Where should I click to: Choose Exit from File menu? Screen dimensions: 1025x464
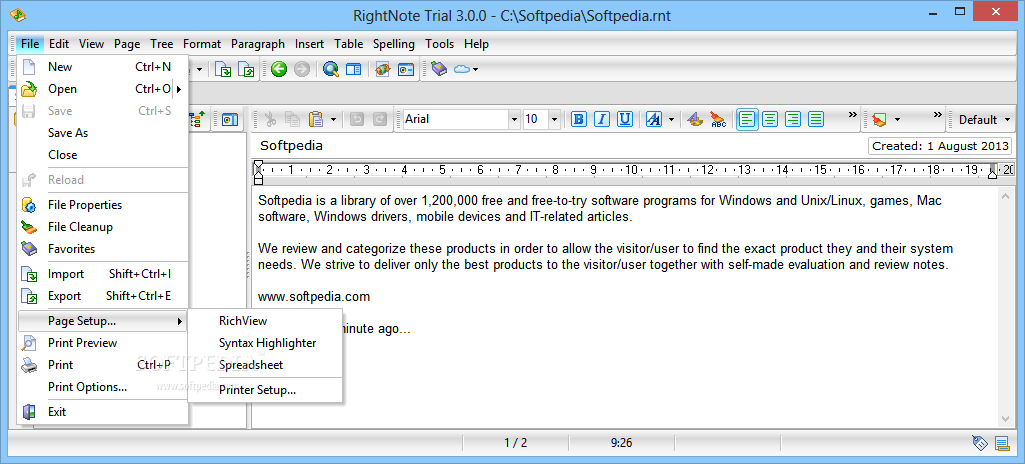coord(103,412)
